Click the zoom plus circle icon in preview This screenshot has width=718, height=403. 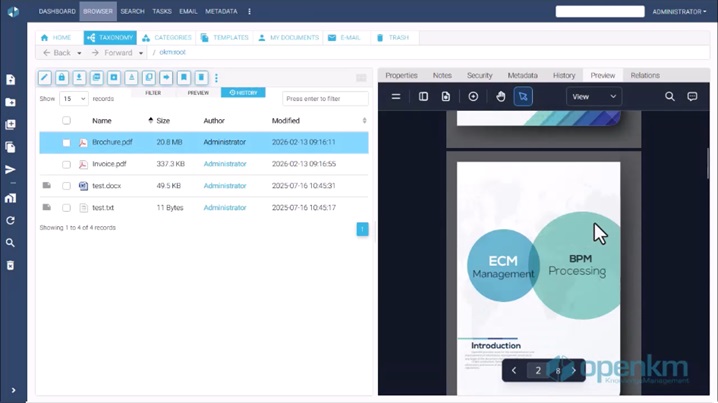click(473, 97)
